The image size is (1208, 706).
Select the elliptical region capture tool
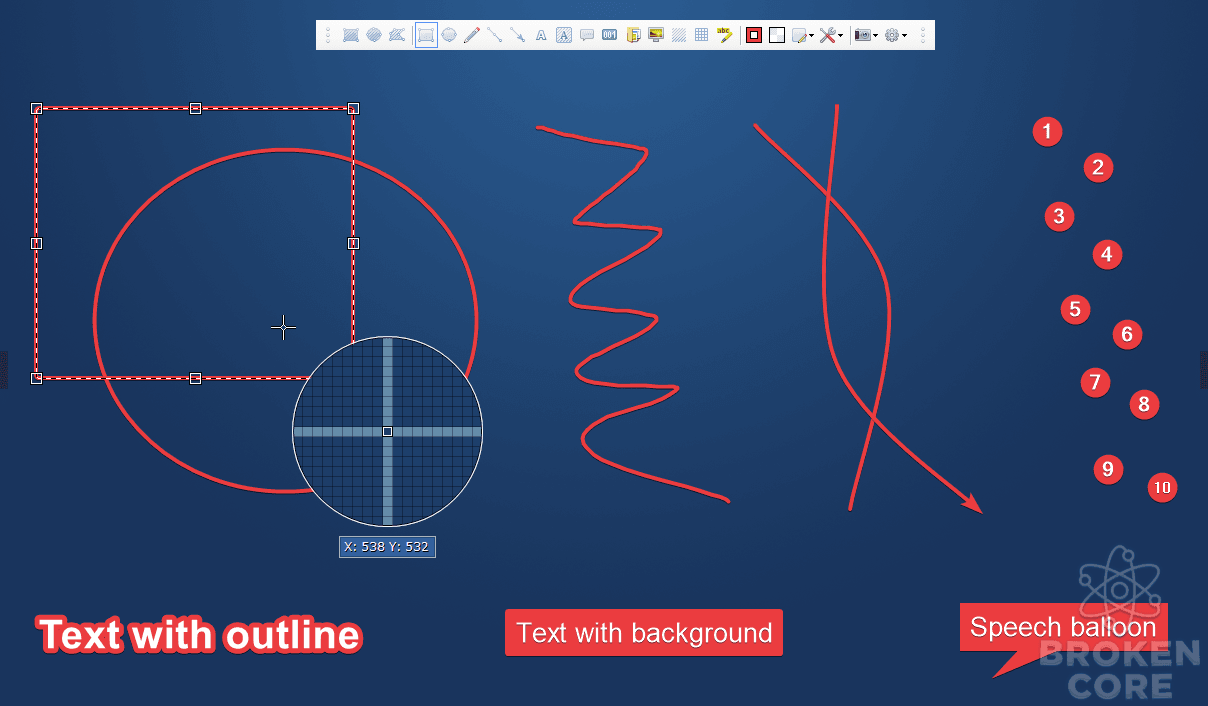tap(373, 35)
